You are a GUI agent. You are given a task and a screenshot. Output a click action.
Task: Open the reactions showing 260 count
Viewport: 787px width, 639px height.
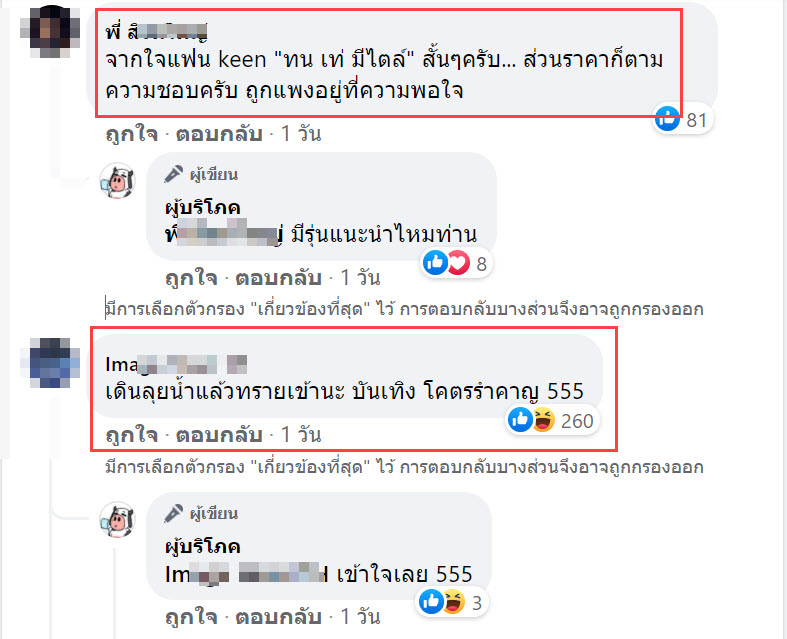point(552,420)
